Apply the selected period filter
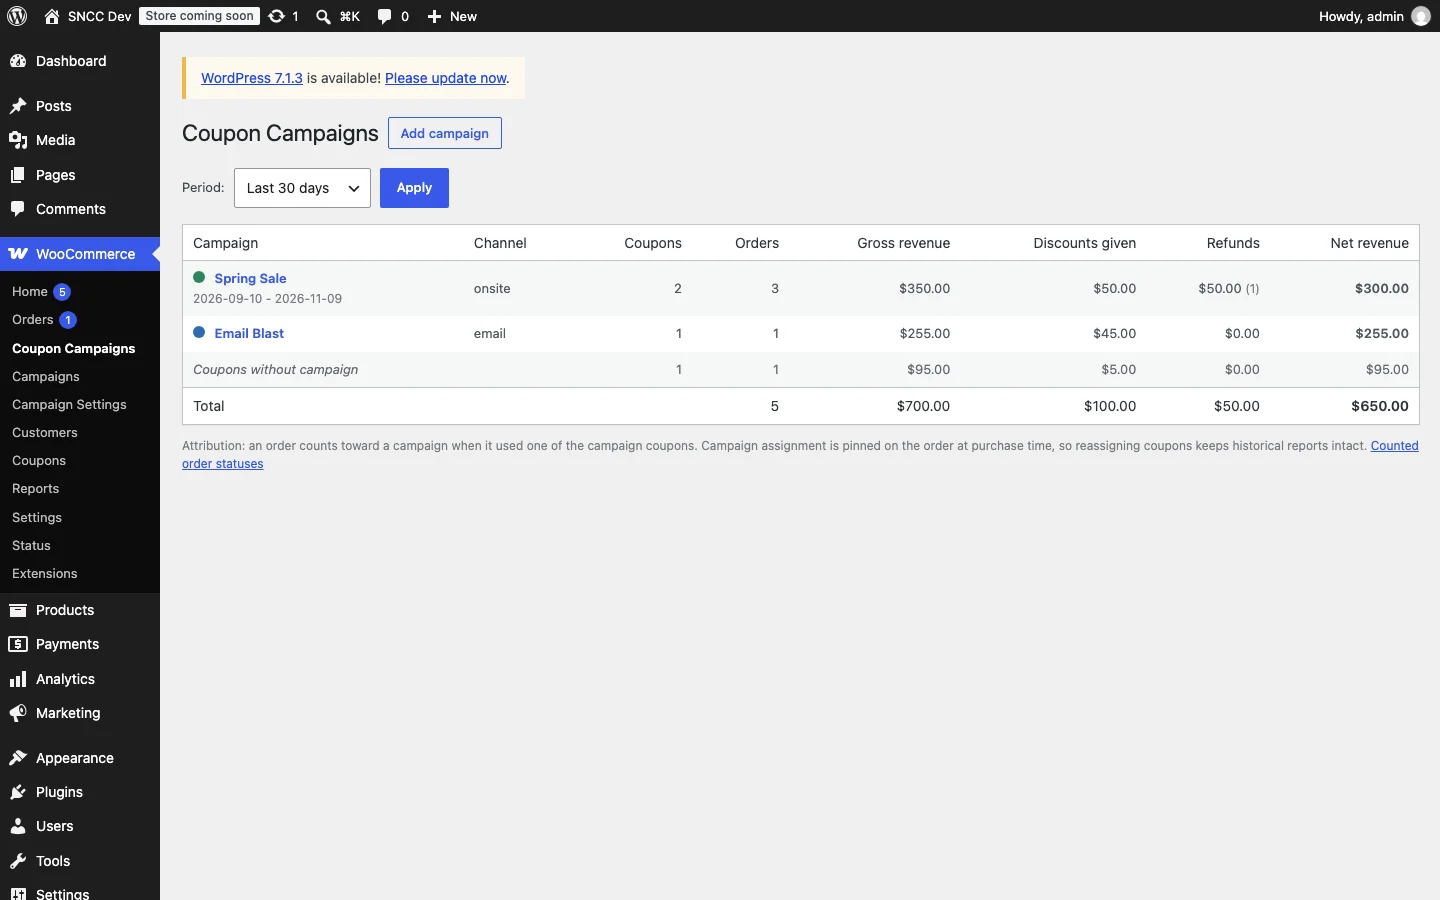The height and width of the screenshot is (900, 1440). tap(414, 188)
